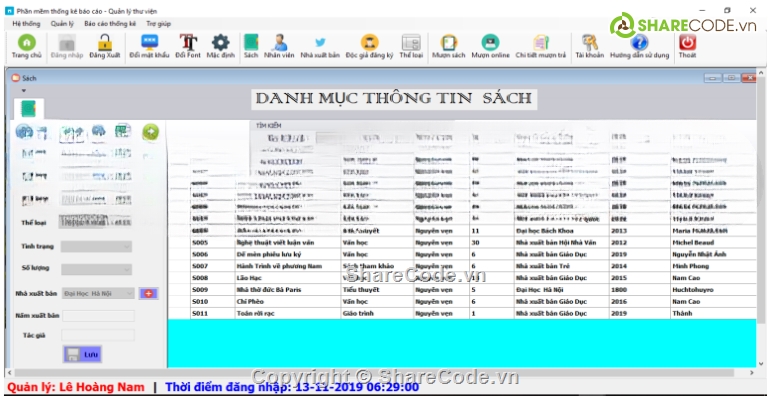Image resolution: width=768 pixels, height=396 pixels.
Task: Click the 'Nhà xuất bản Hội Nhà Văn' cell
Action: (x=562, y=243)
